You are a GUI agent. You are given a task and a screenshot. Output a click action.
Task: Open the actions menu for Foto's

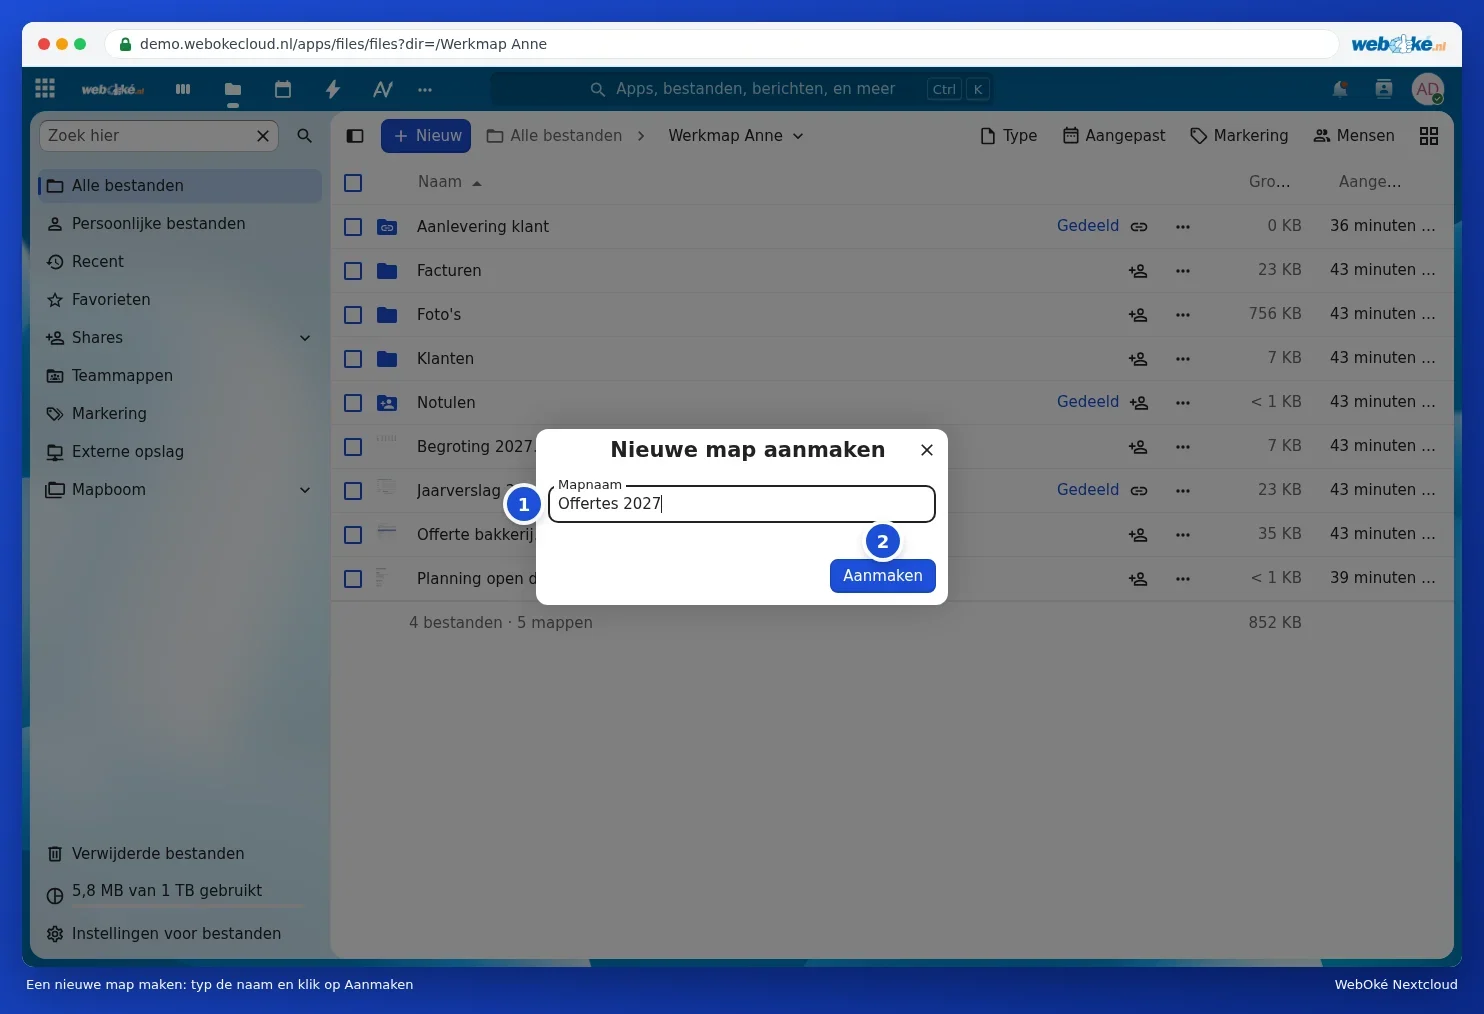click(1183, 315)
